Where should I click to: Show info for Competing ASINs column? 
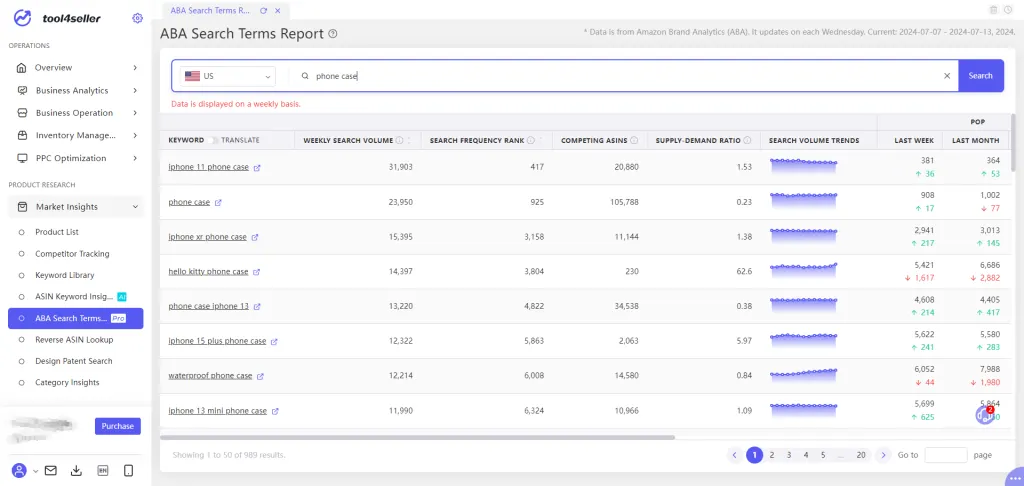tap(634, 140)
